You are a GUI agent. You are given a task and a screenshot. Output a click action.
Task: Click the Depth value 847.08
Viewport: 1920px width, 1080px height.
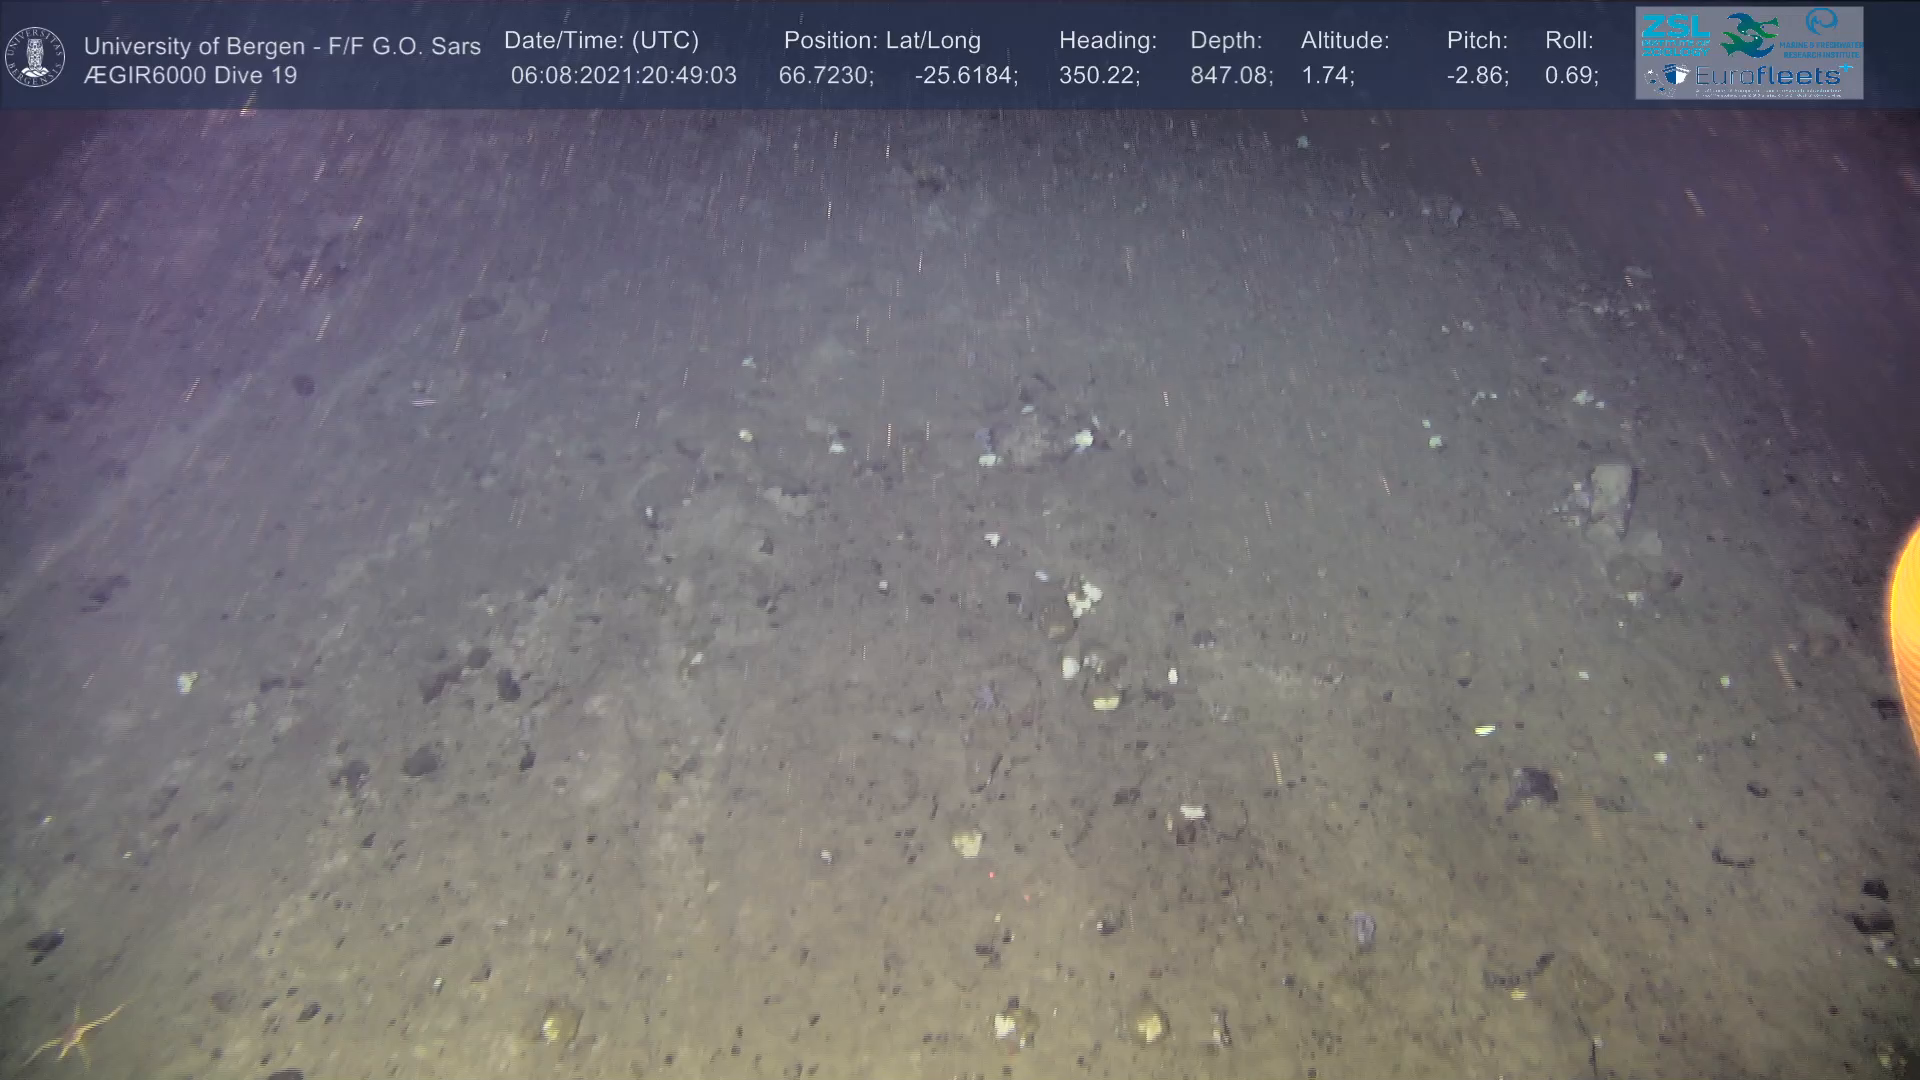[1230, 75]
